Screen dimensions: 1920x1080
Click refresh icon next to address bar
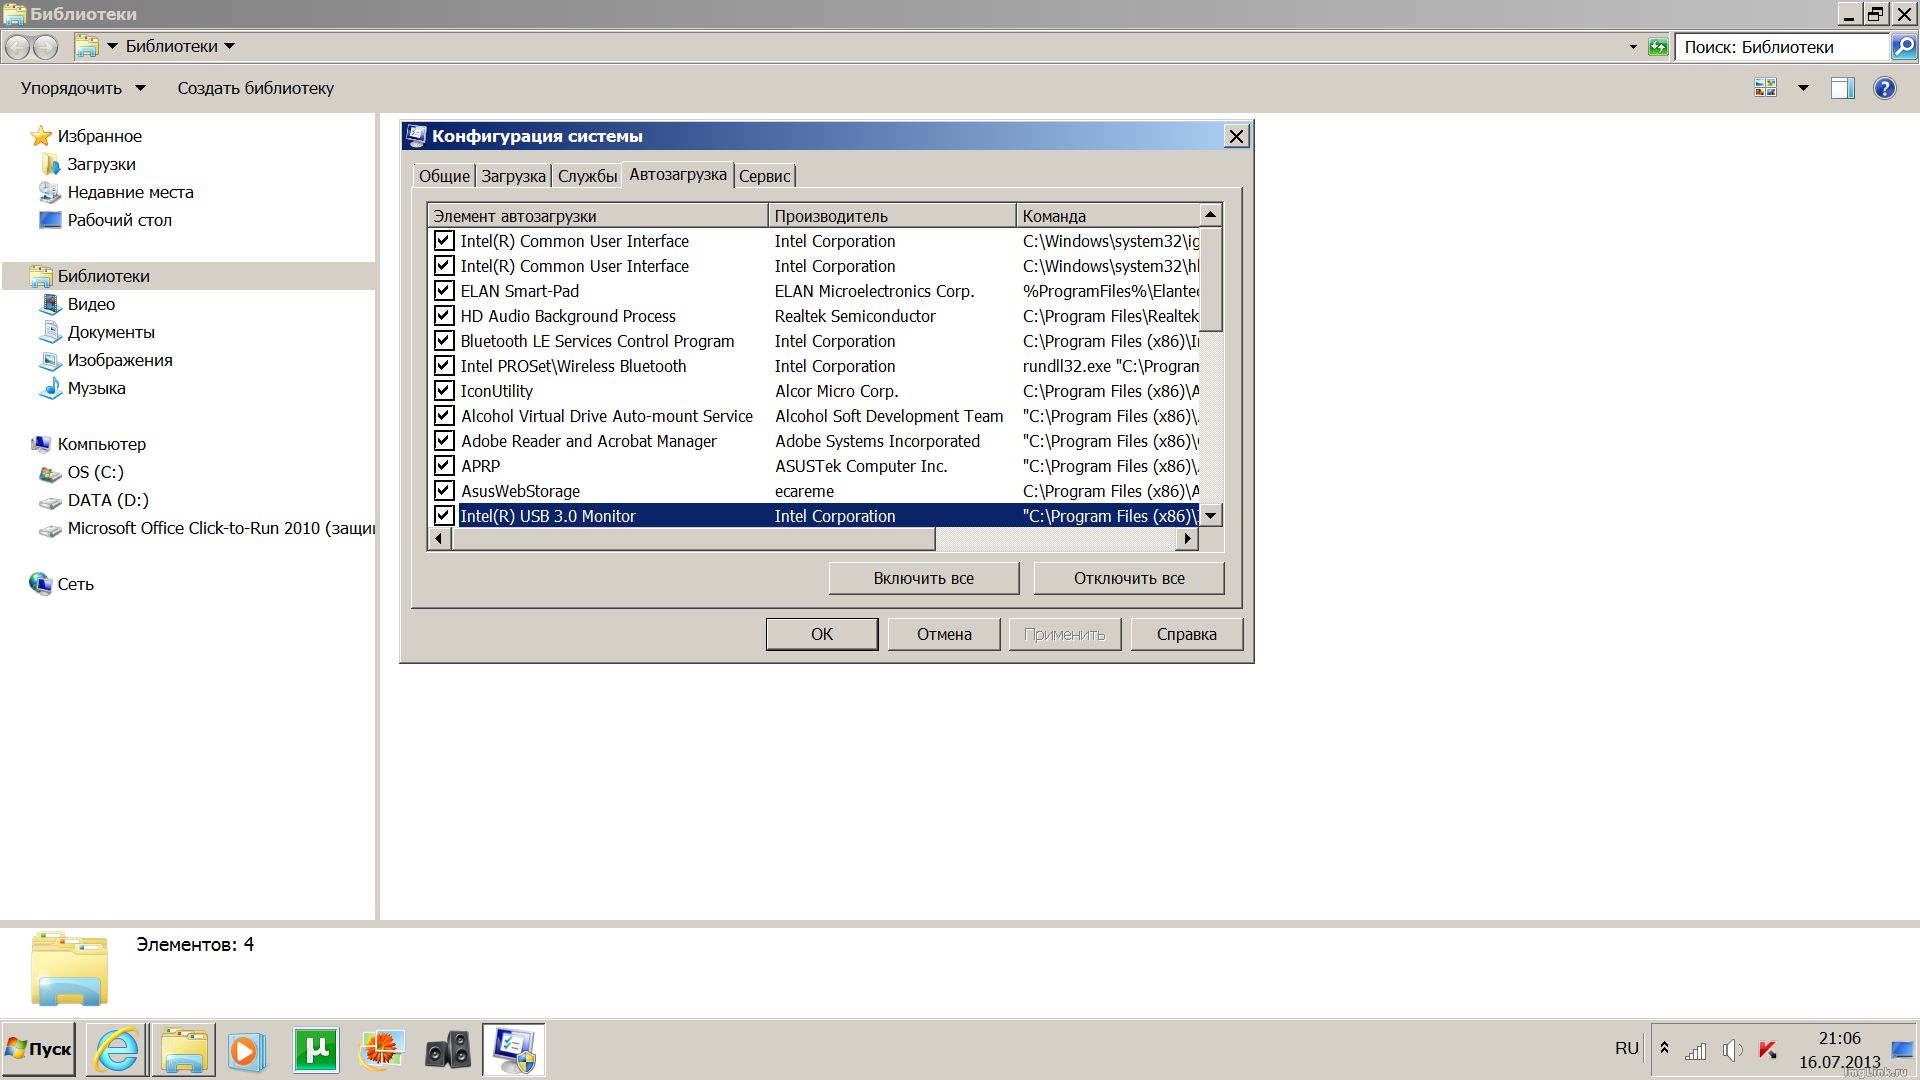pyautogui.click(x=1658, y=46)
